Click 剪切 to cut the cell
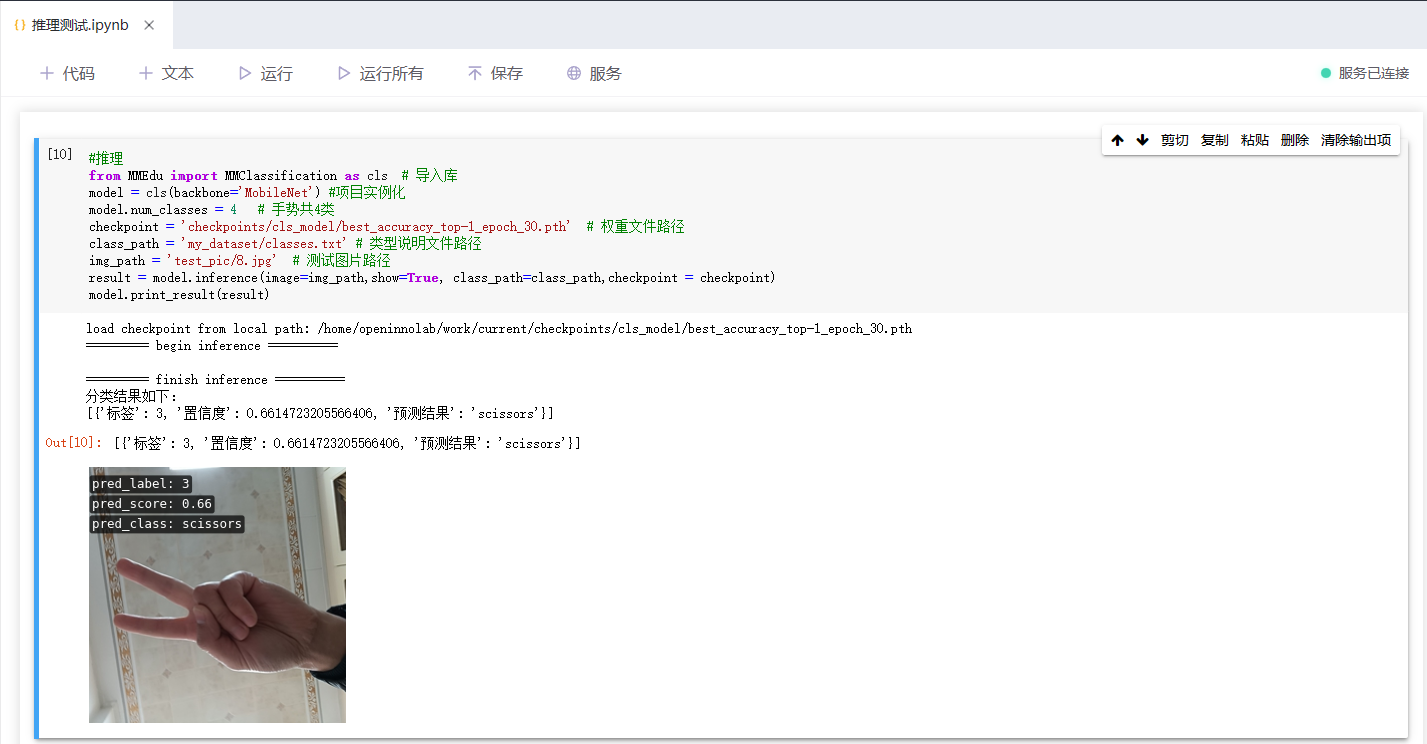This screenshot has width=1427, height=744. coord(1175,140)
